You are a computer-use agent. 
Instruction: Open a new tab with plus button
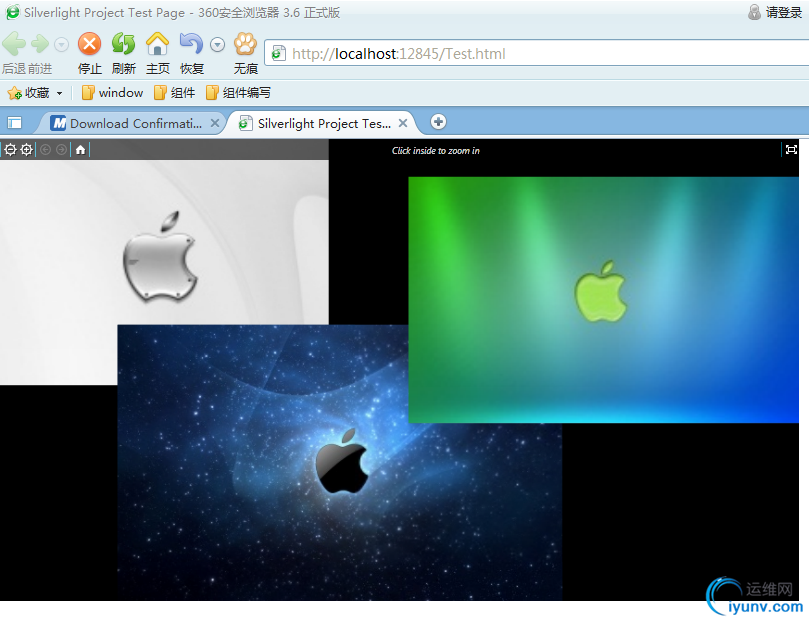tap(438, 122)
